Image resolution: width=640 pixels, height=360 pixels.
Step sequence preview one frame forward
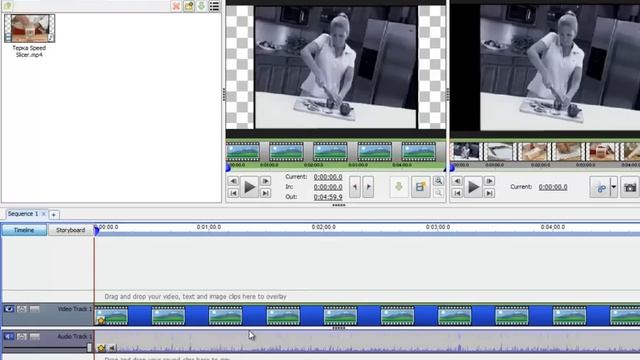pyautogui.click(x=489, y=181)
